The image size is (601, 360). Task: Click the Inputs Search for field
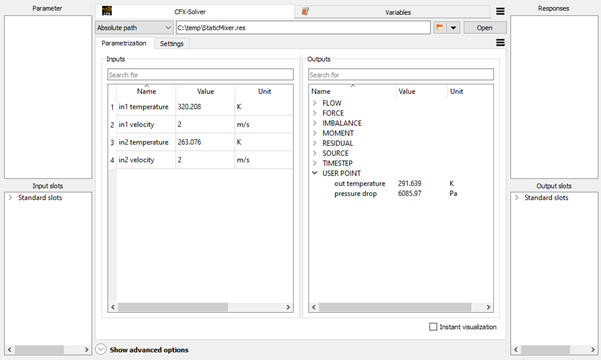pos(200,74)
